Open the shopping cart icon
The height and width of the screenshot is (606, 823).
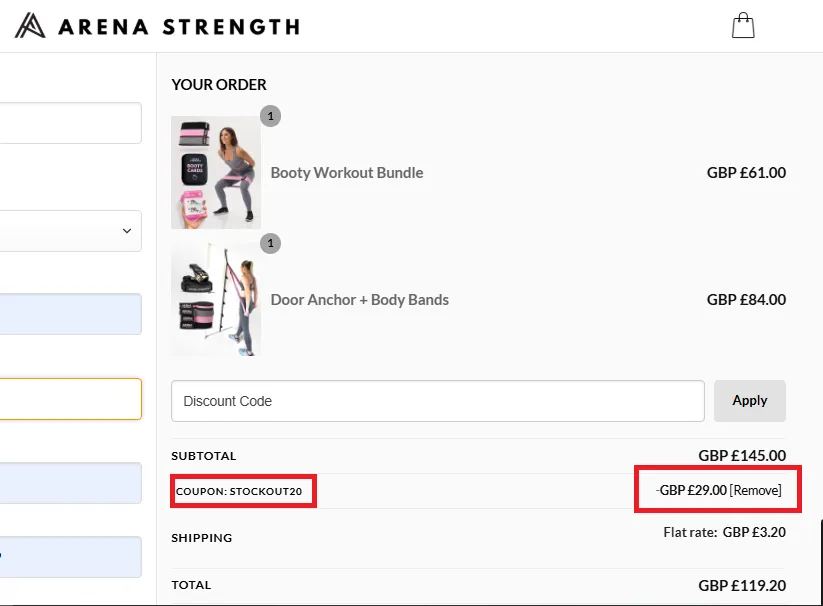coord(743,24)
